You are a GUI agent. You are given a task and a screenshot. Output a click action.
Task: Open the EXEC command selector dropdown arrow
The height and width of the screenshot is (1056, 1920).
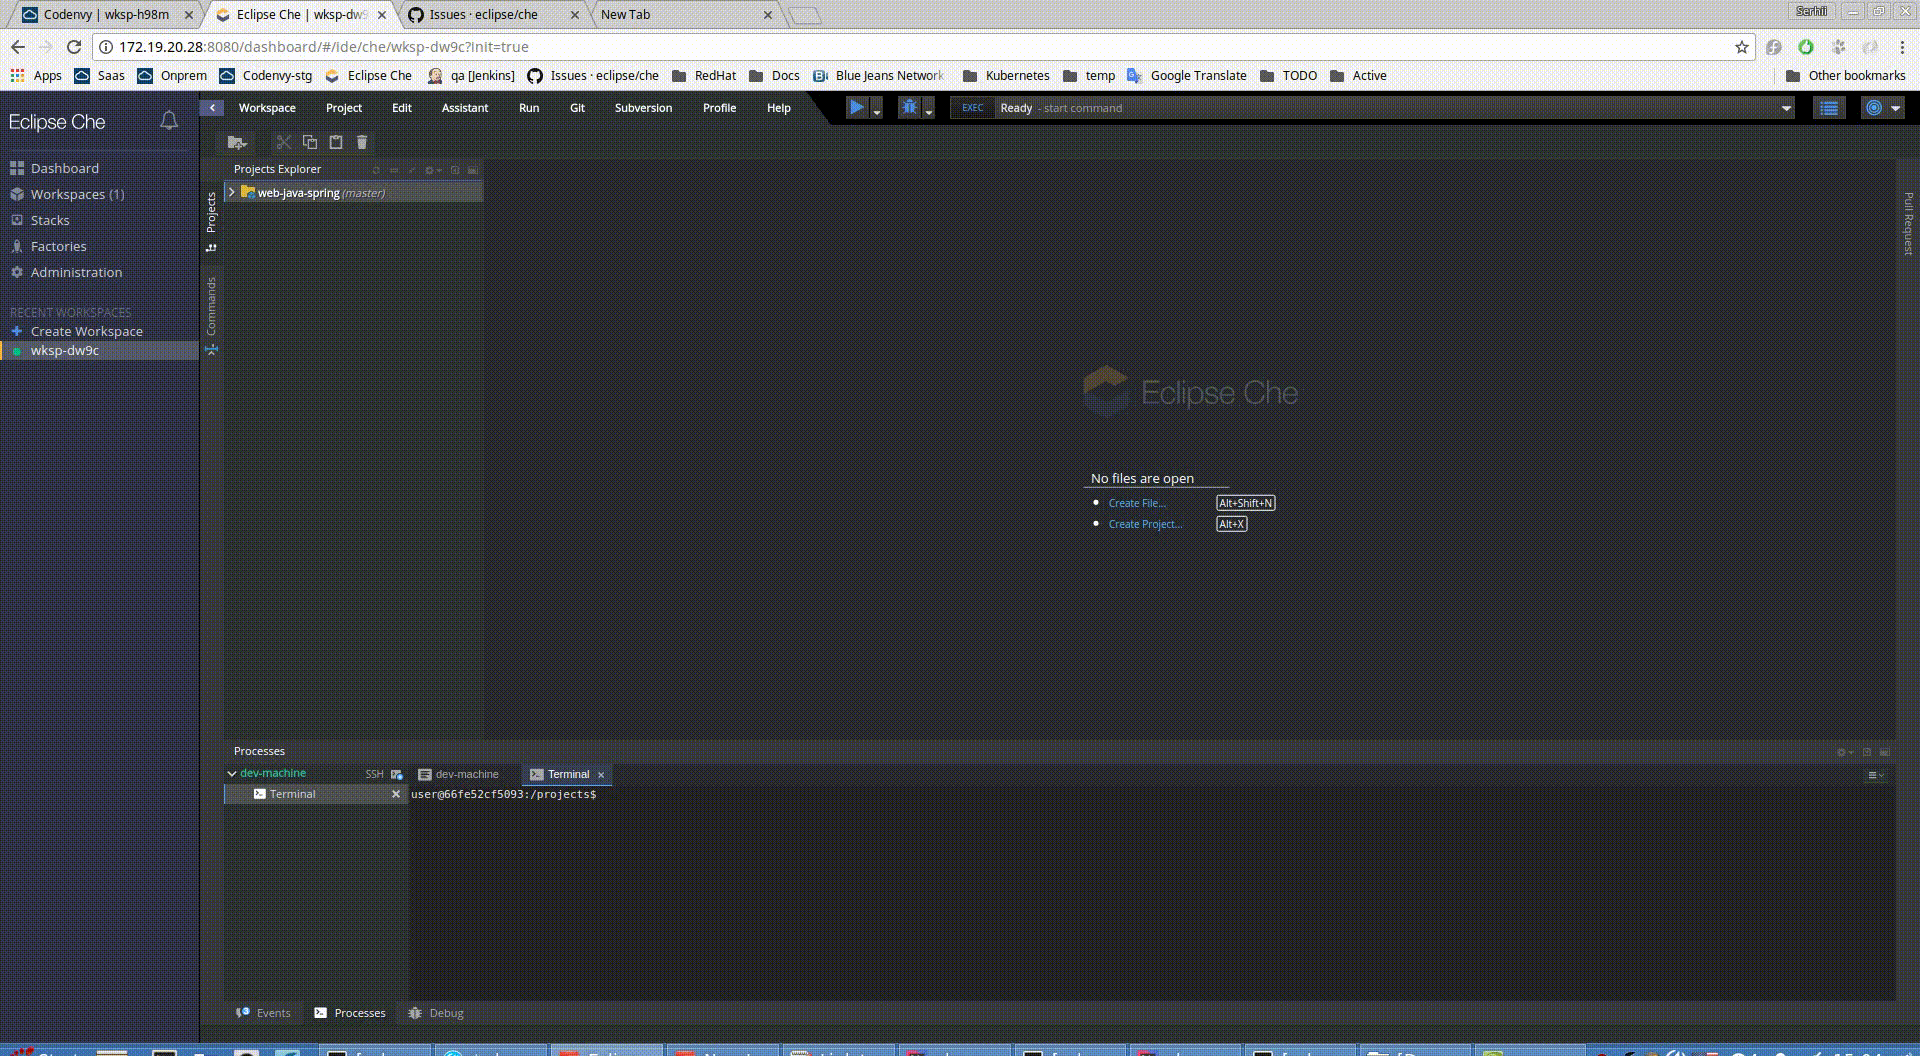(x=1786, y=108)
